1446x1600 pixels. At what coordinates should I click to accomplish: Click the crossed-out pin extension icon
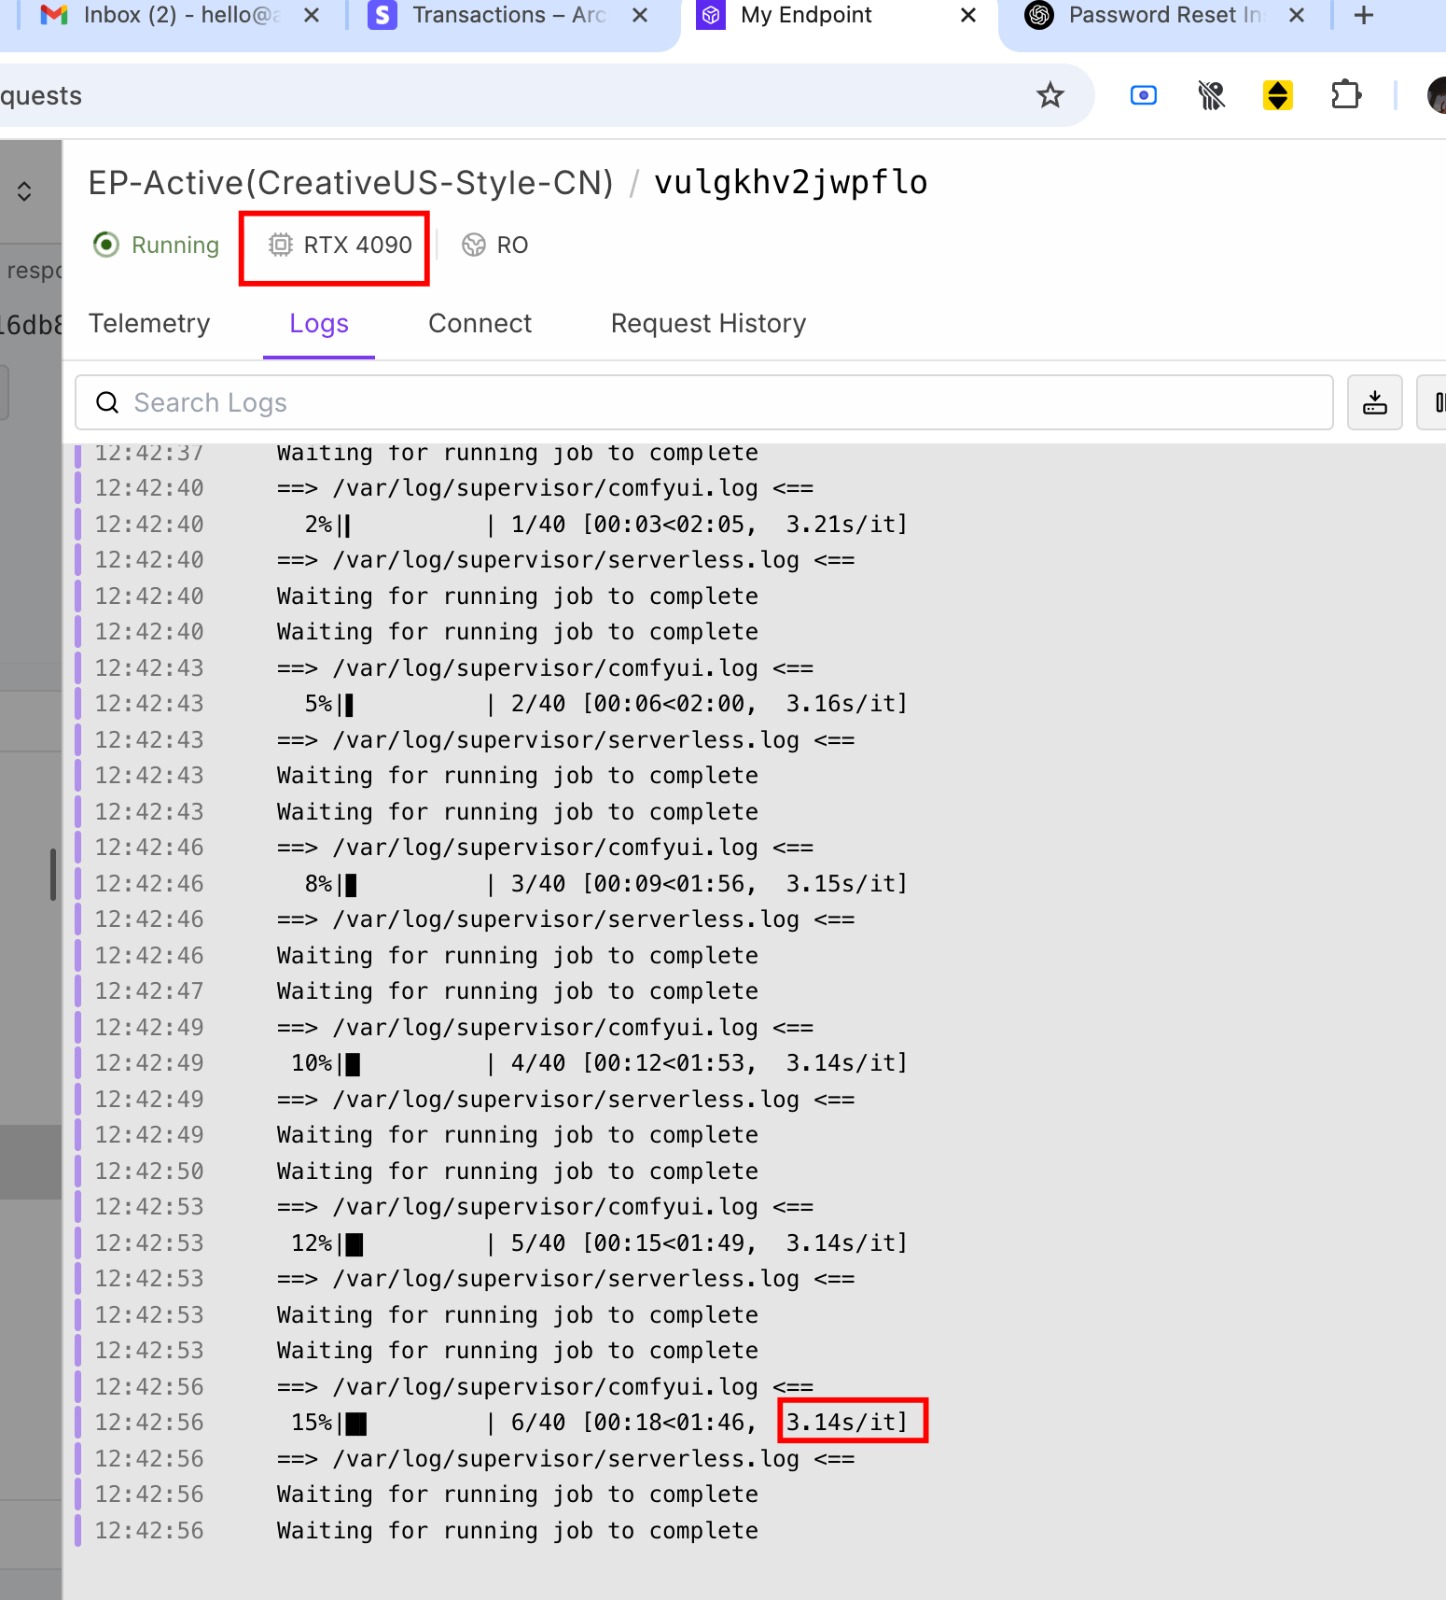click(1211, 96)
